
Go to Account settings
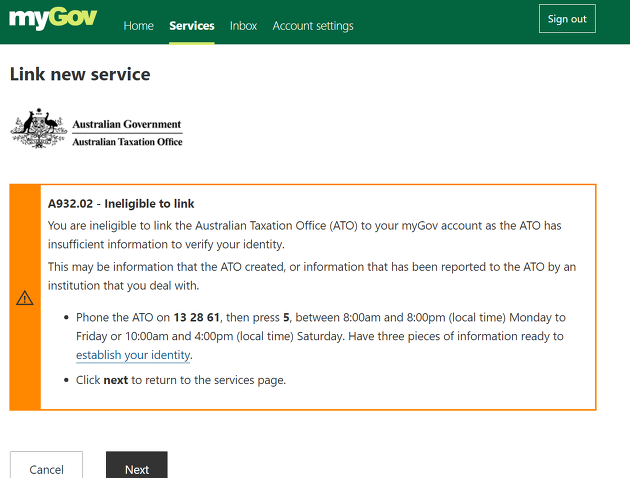[x=313, y=26]
